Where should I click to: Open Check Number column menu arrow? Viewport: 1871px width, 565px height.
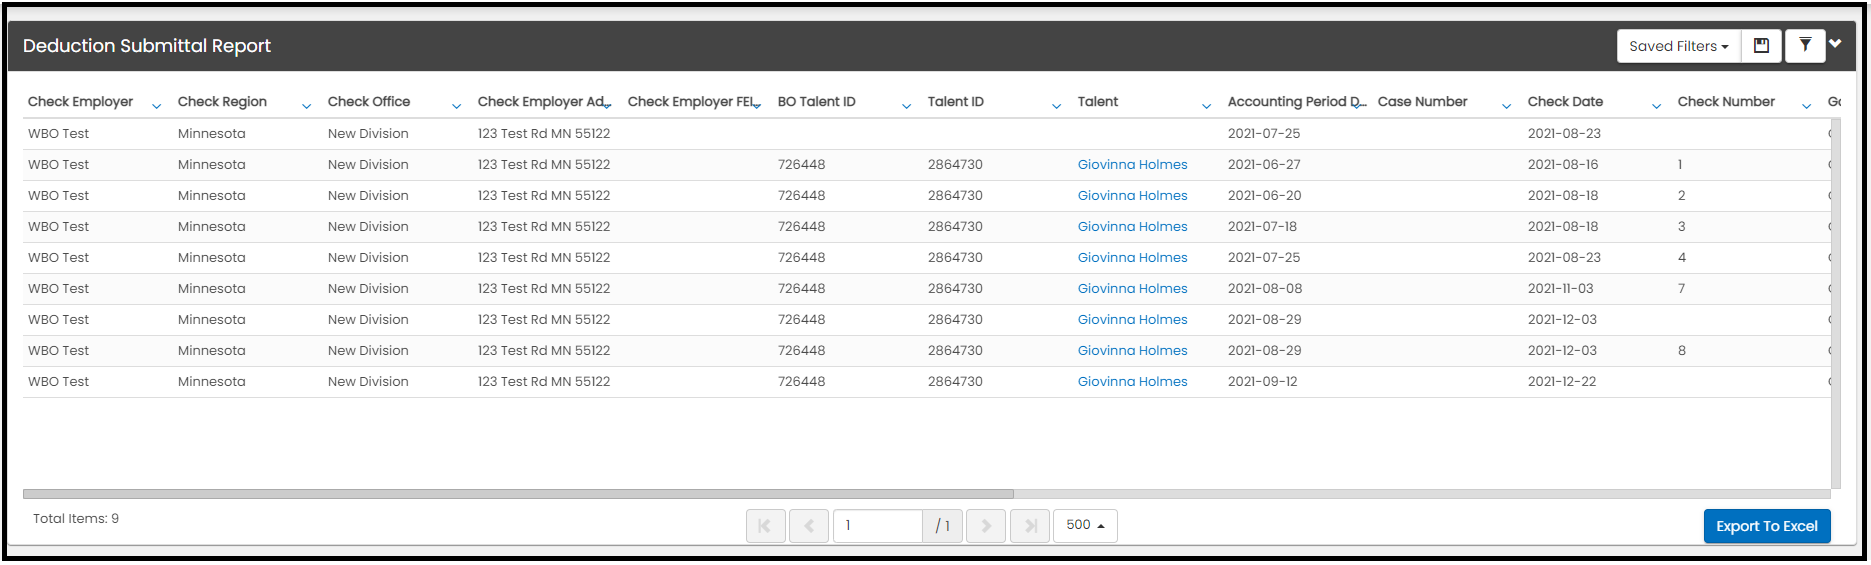coord(1806,106)
